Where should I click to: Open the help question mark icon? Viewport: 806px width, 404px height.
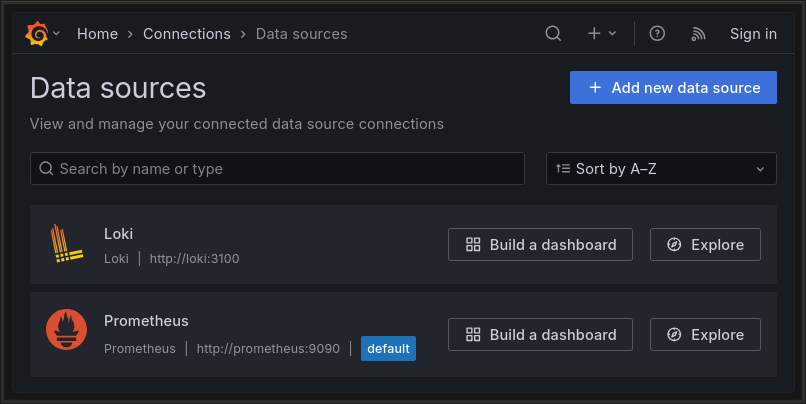coord(657,33)
